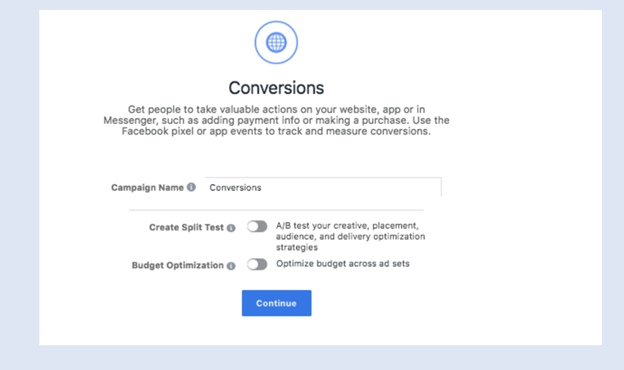The image size is (624, 370).
Task: Click the Budget Optimization label
Action: (x=177, y=265)
